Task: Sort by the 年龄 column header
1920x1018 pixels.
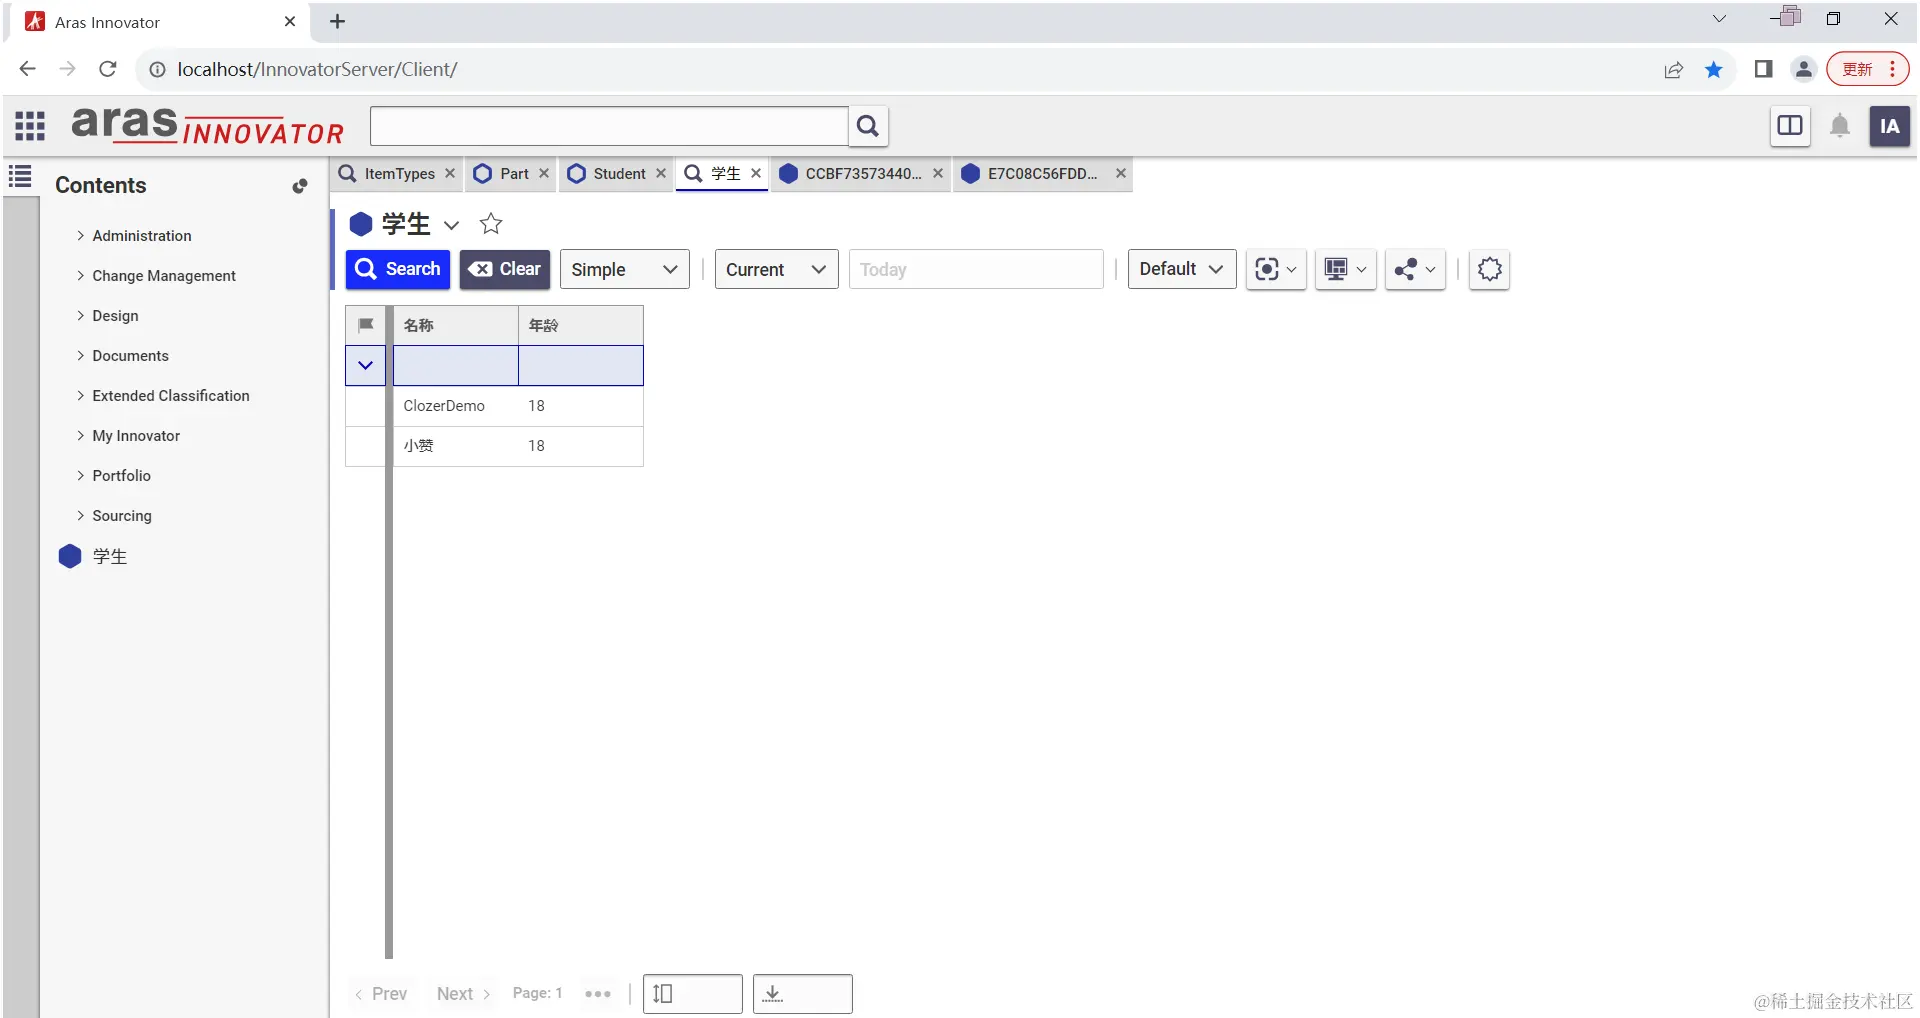Action: click(x=581, y=325)
